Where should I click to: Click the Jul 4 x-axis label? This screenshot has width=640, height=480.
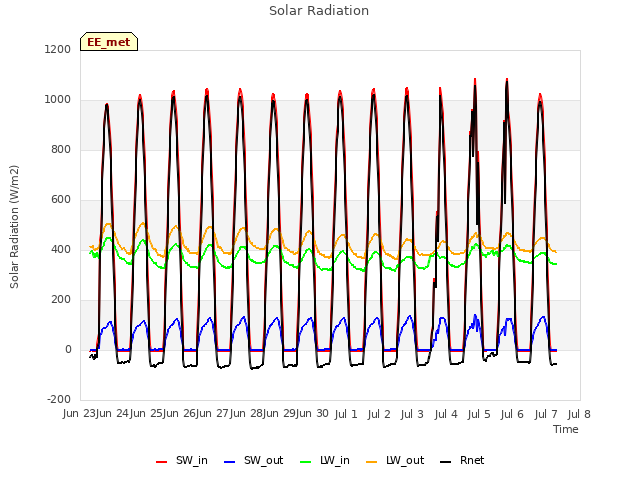coord(446,415)
